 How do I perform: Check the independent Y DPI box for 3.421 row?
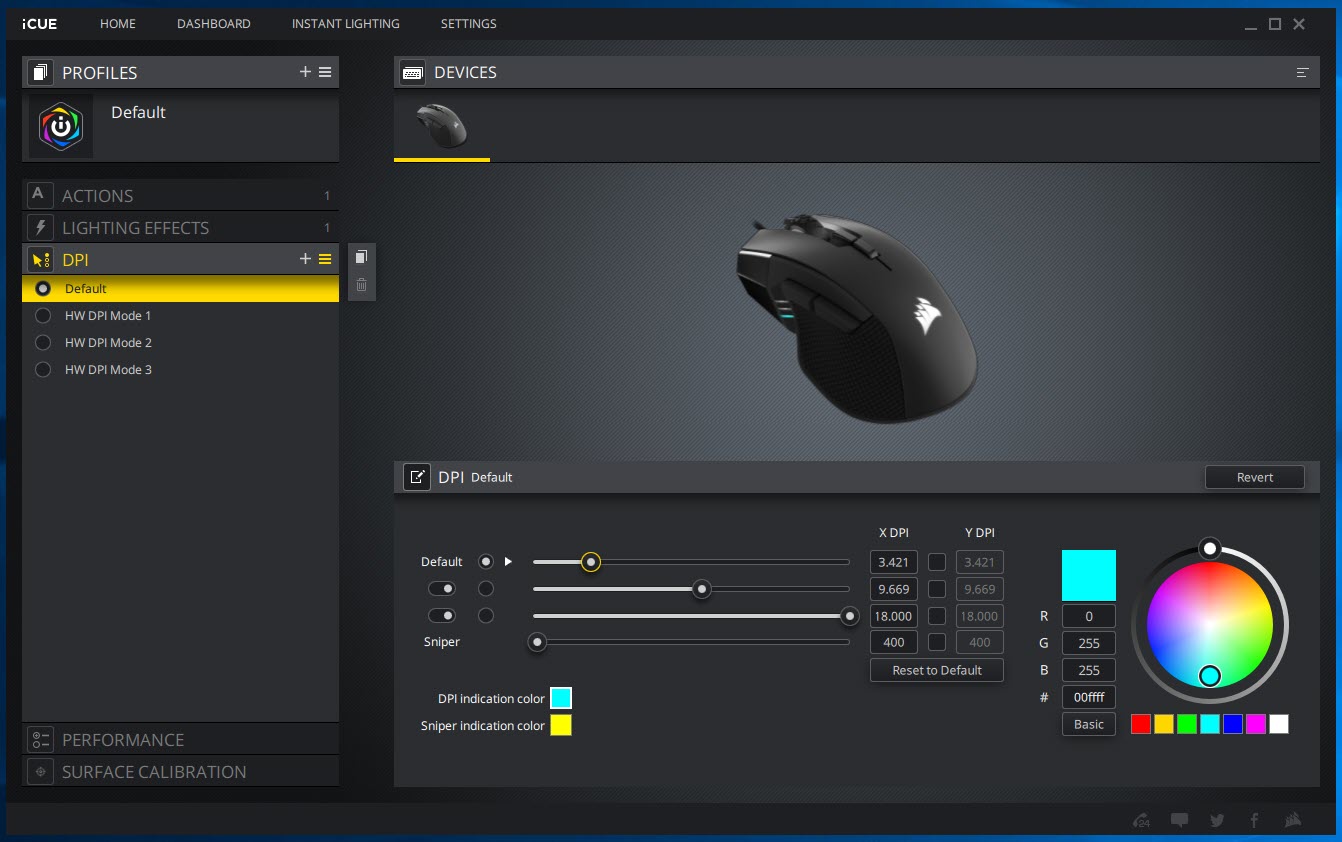click(937, 562)
